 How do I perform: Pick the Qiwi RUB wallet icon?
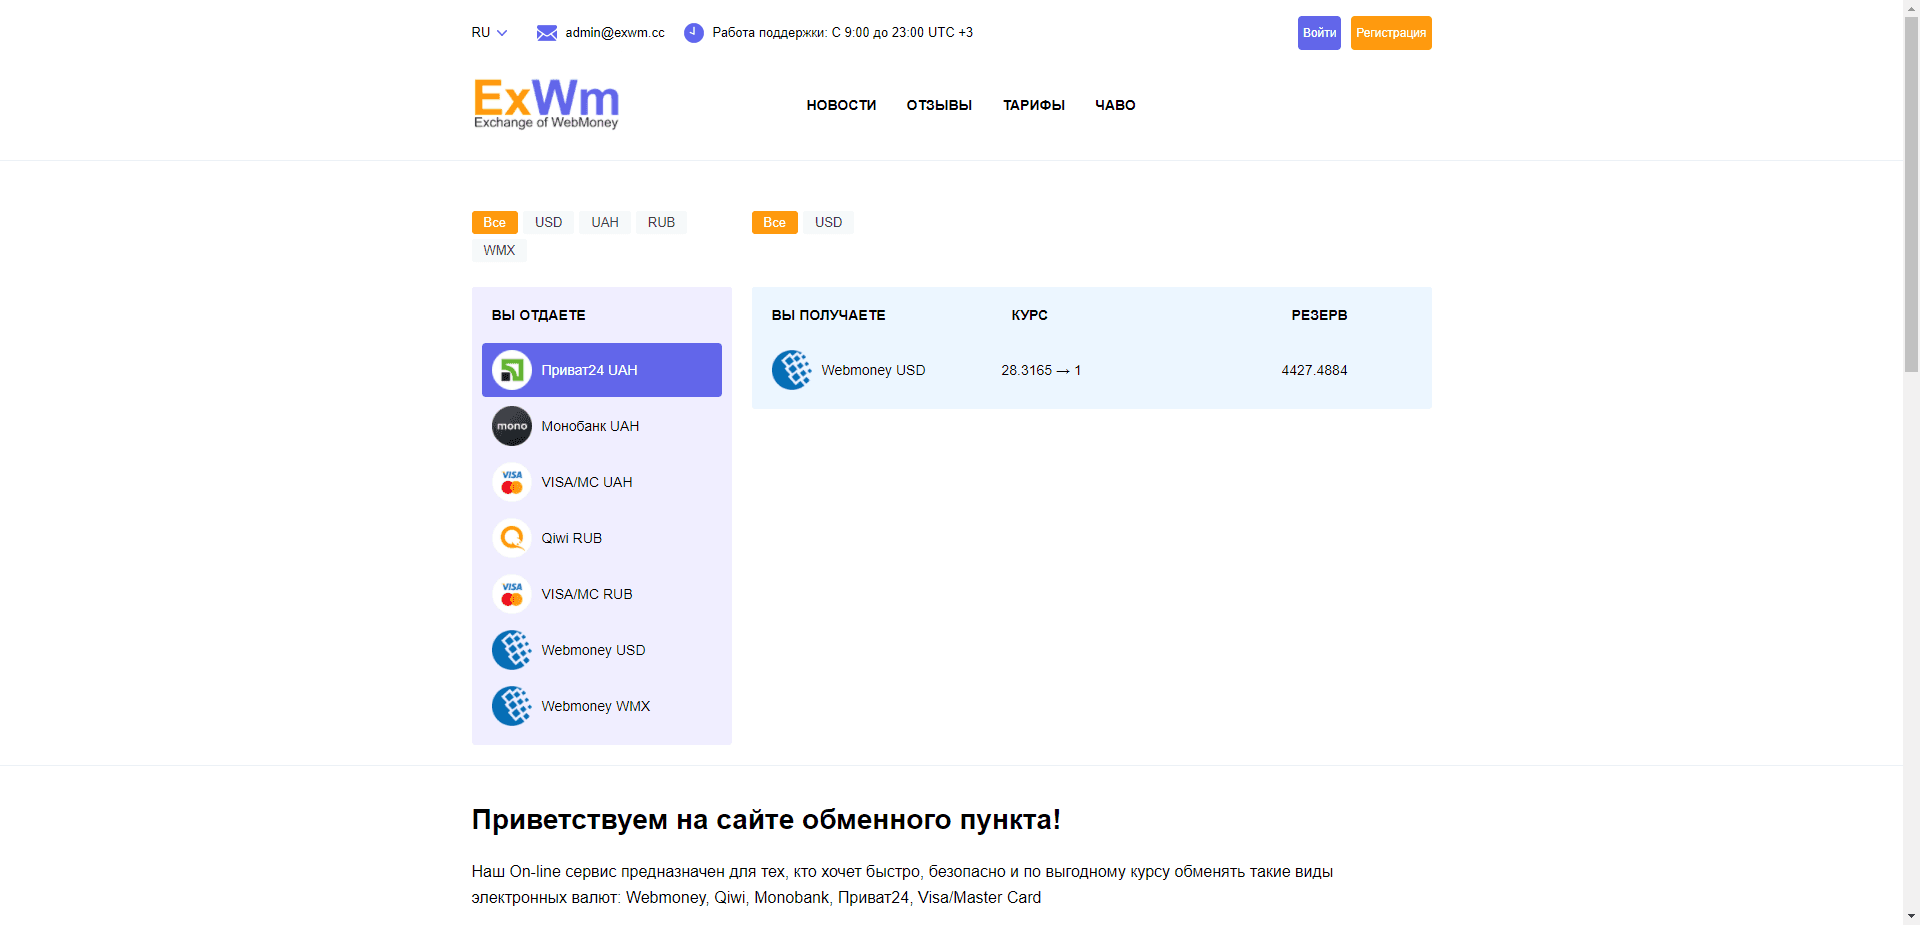(512, 537)
